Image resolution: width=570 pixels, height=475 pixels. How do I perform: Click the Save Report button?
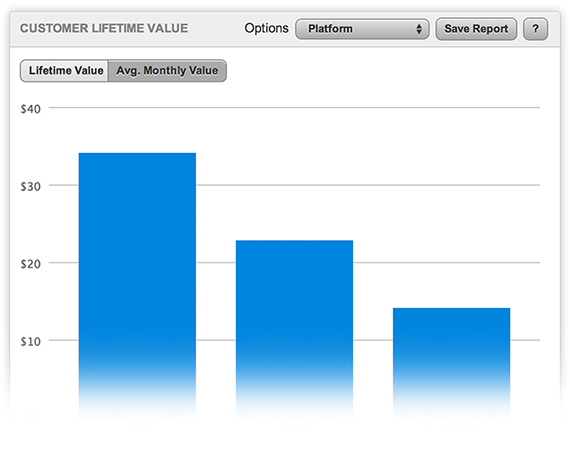pos(476,29)
